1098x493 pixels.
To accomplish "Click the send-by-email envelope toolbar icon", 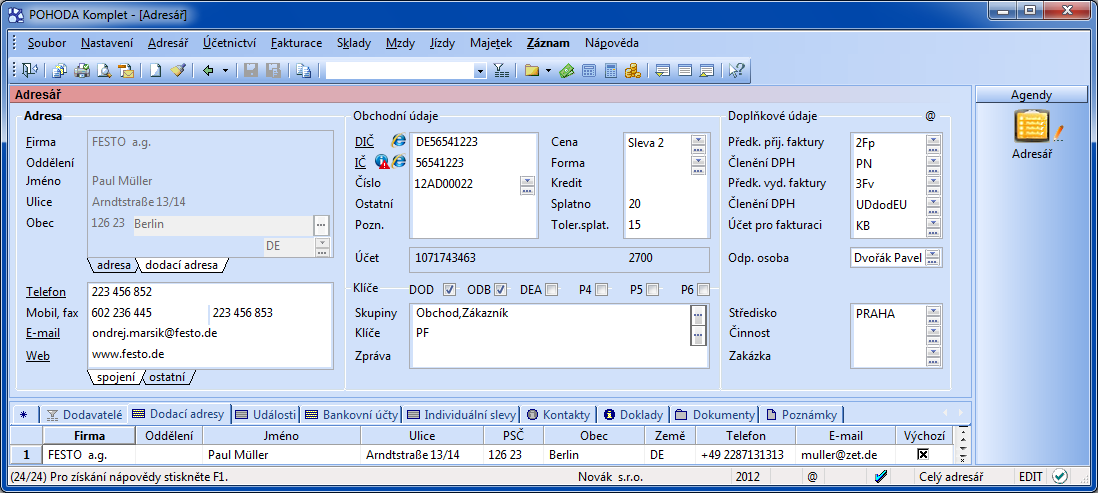I will (x=126, y=70).
